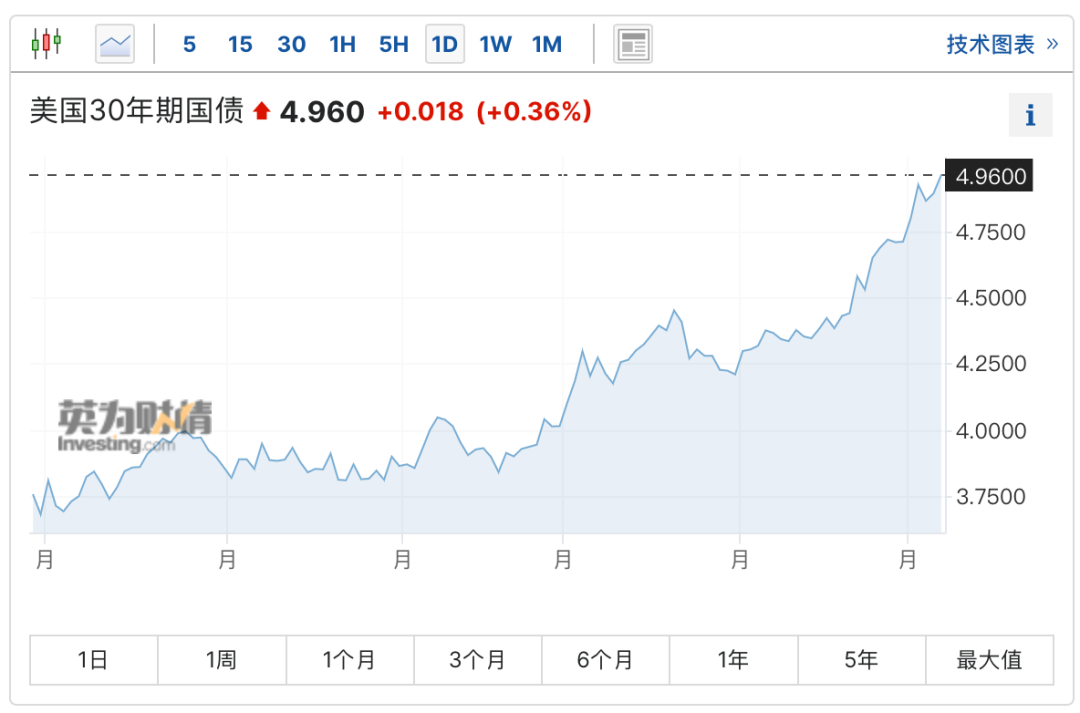The height and width of the screenshot is (713, 1080).
Task: Click the info icon beside the chart
Action: 1030,116
